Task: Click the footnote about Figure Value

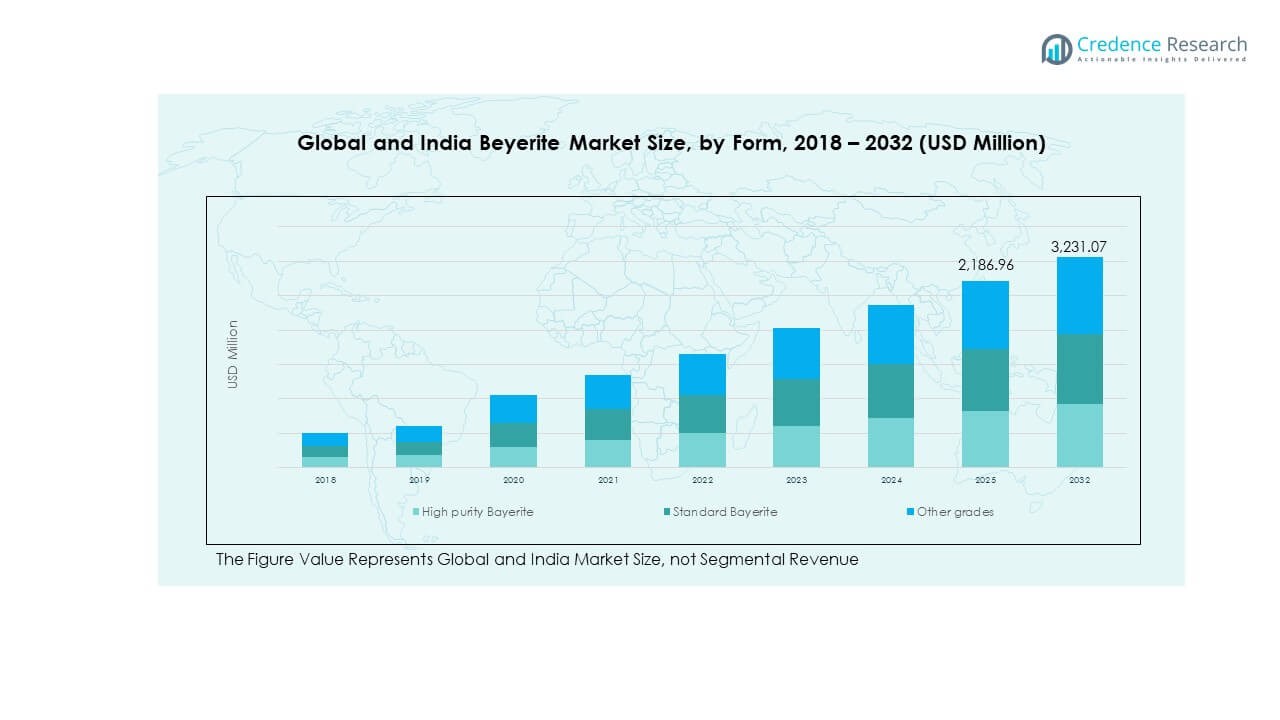Action: [537, 560]
